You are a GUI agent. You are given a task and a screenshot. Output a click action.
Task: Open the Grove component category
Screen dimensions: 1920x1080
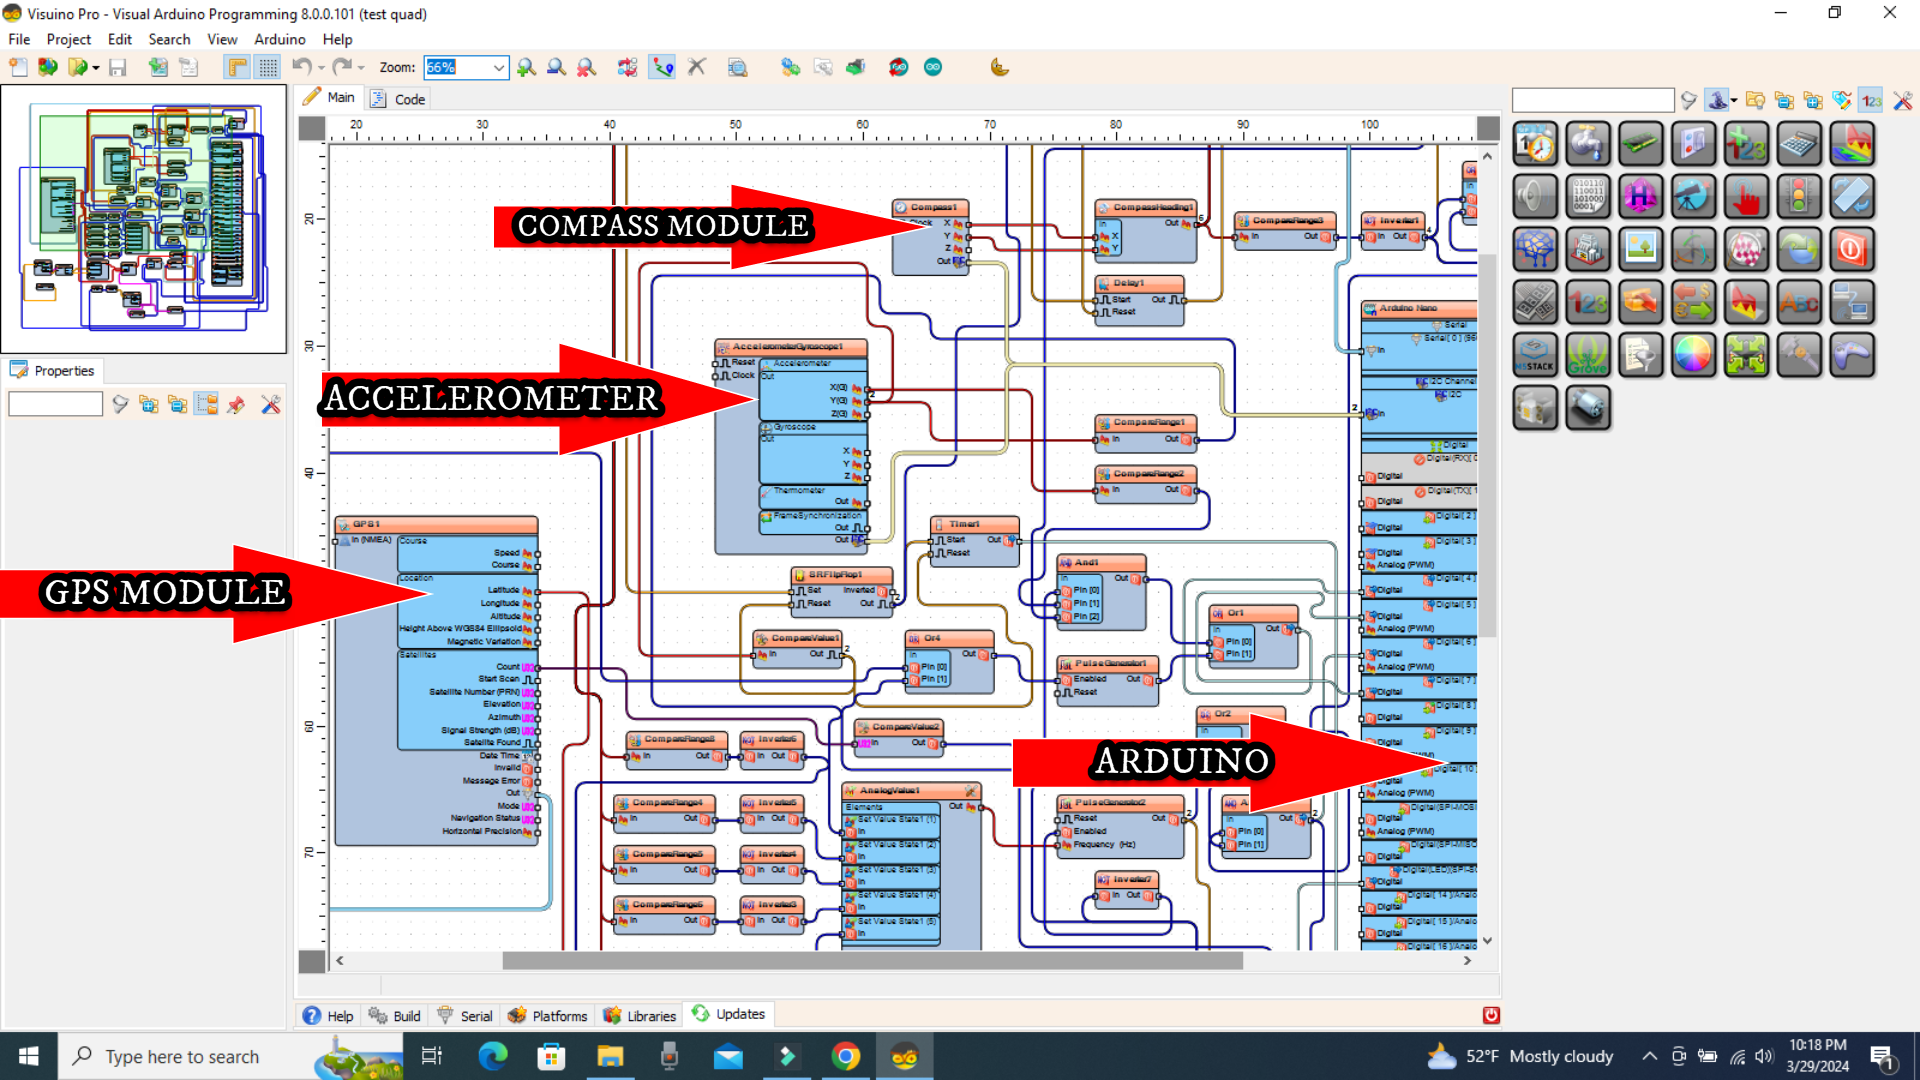click(1588, 355)
